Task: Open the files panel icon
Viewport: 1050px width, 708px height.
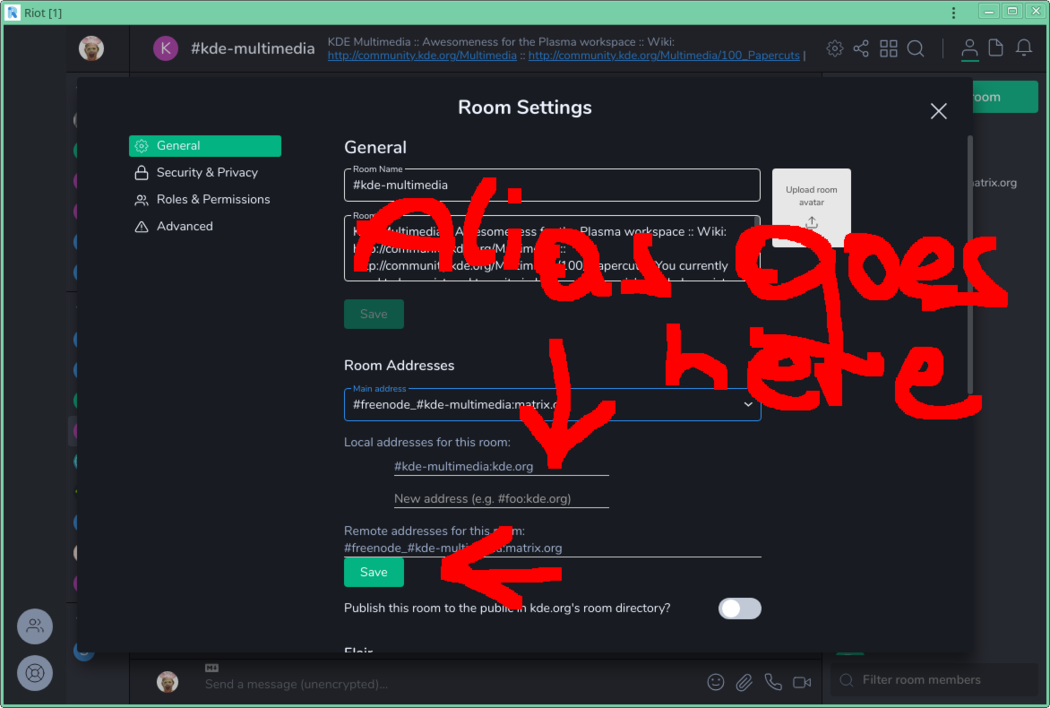Action: point(996,49)
